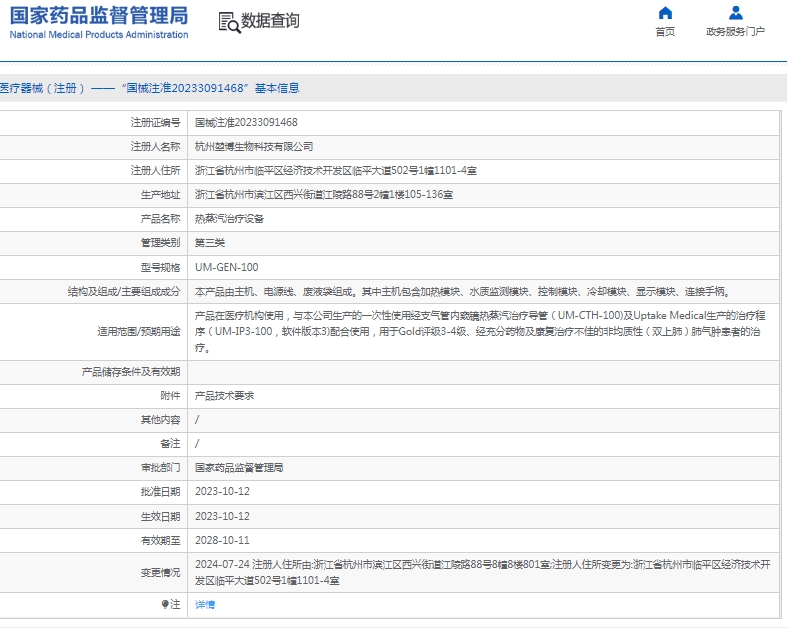Click the 型号规格 row label
The image size is (787, 637).
[160, 267]
